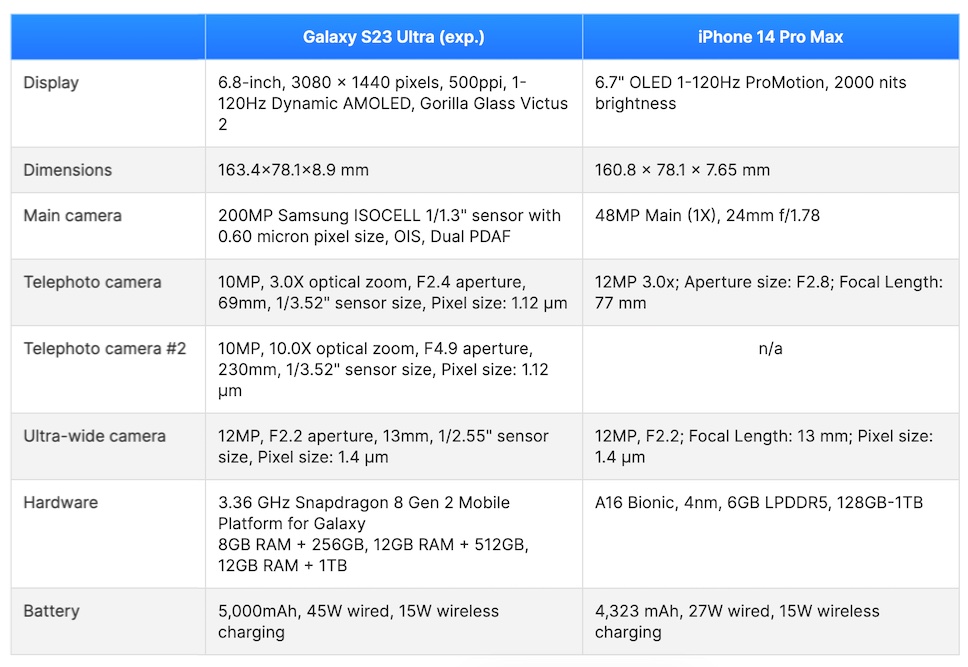968x667 pixels.
Task: Select the Display row label
Action: (x=51, y=82)
